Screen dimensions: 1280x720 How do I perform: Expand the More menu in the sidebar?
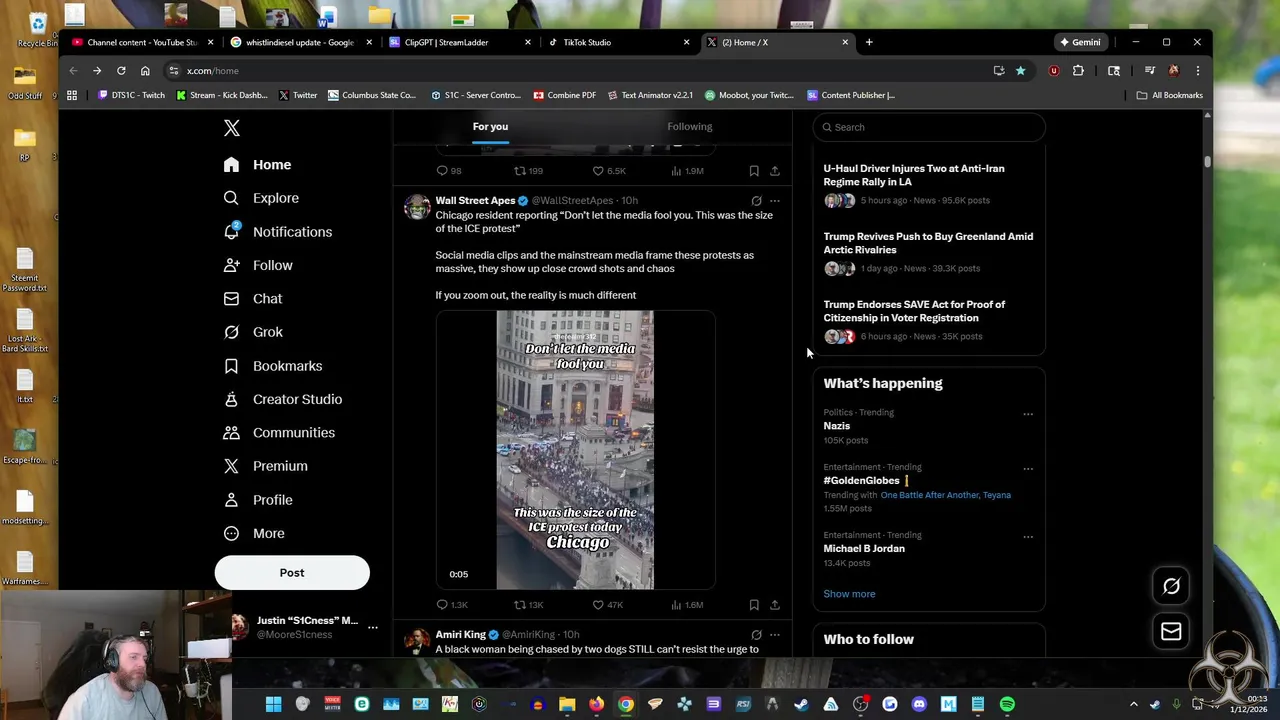coord(255,533)
